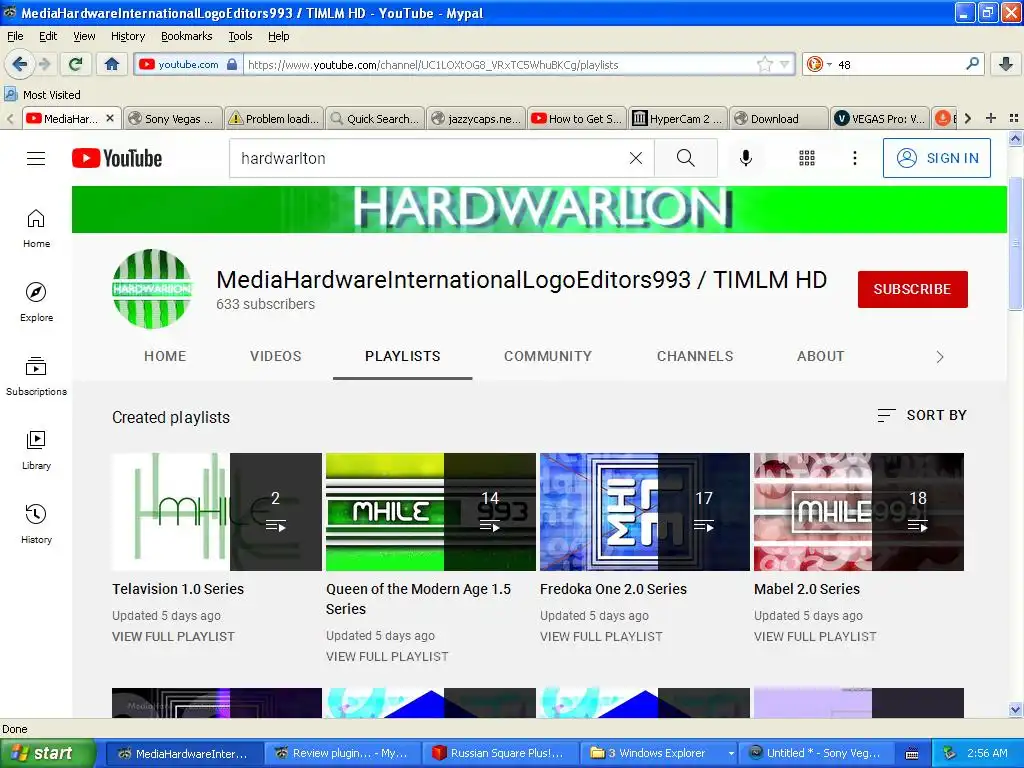Switch to the COMMUNITY tab
This screenshot has width=1024, height=768.
tap(548, 357)
